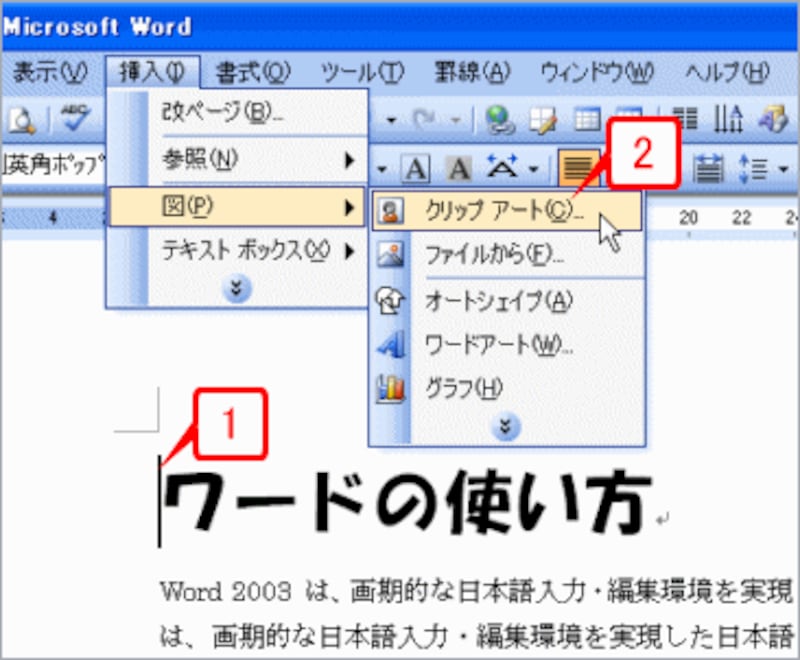Screen dimensions: 800x660
Task: Click the blue ワードアート icon
Action: 391,344
